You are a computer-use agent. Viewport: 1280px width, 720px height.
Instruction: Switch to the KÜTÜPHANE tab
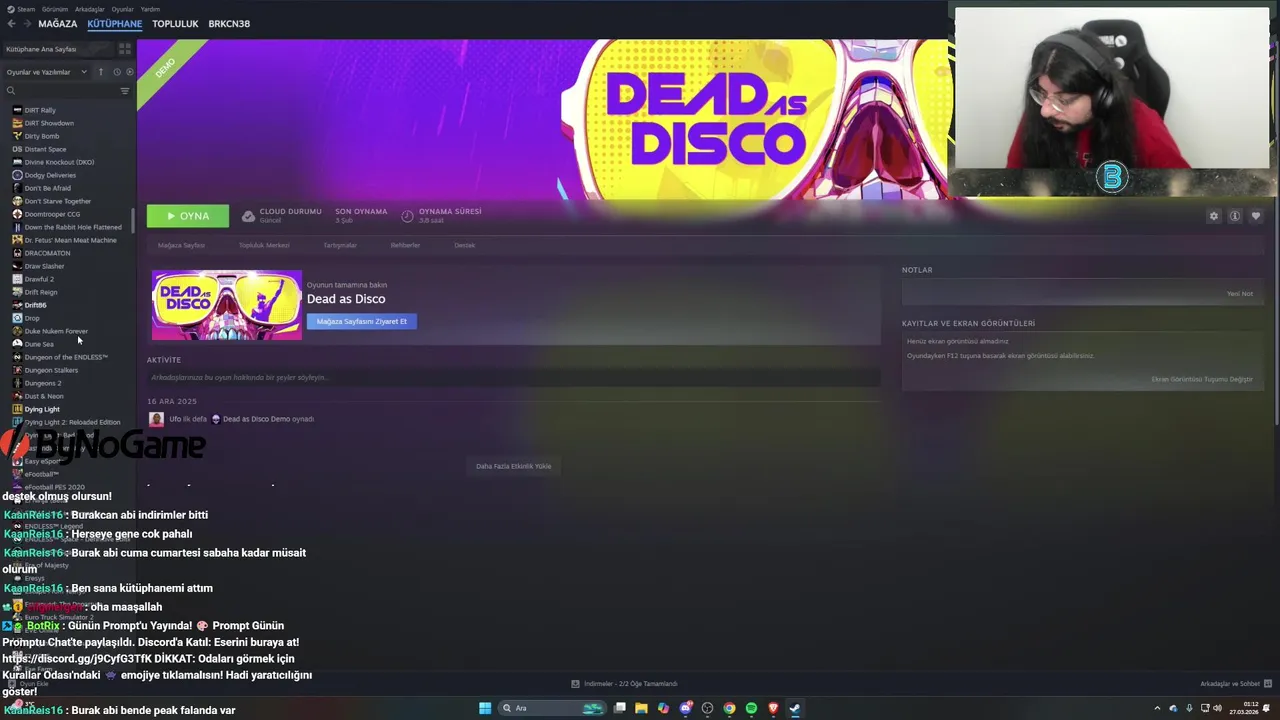(x=114, y=23)
